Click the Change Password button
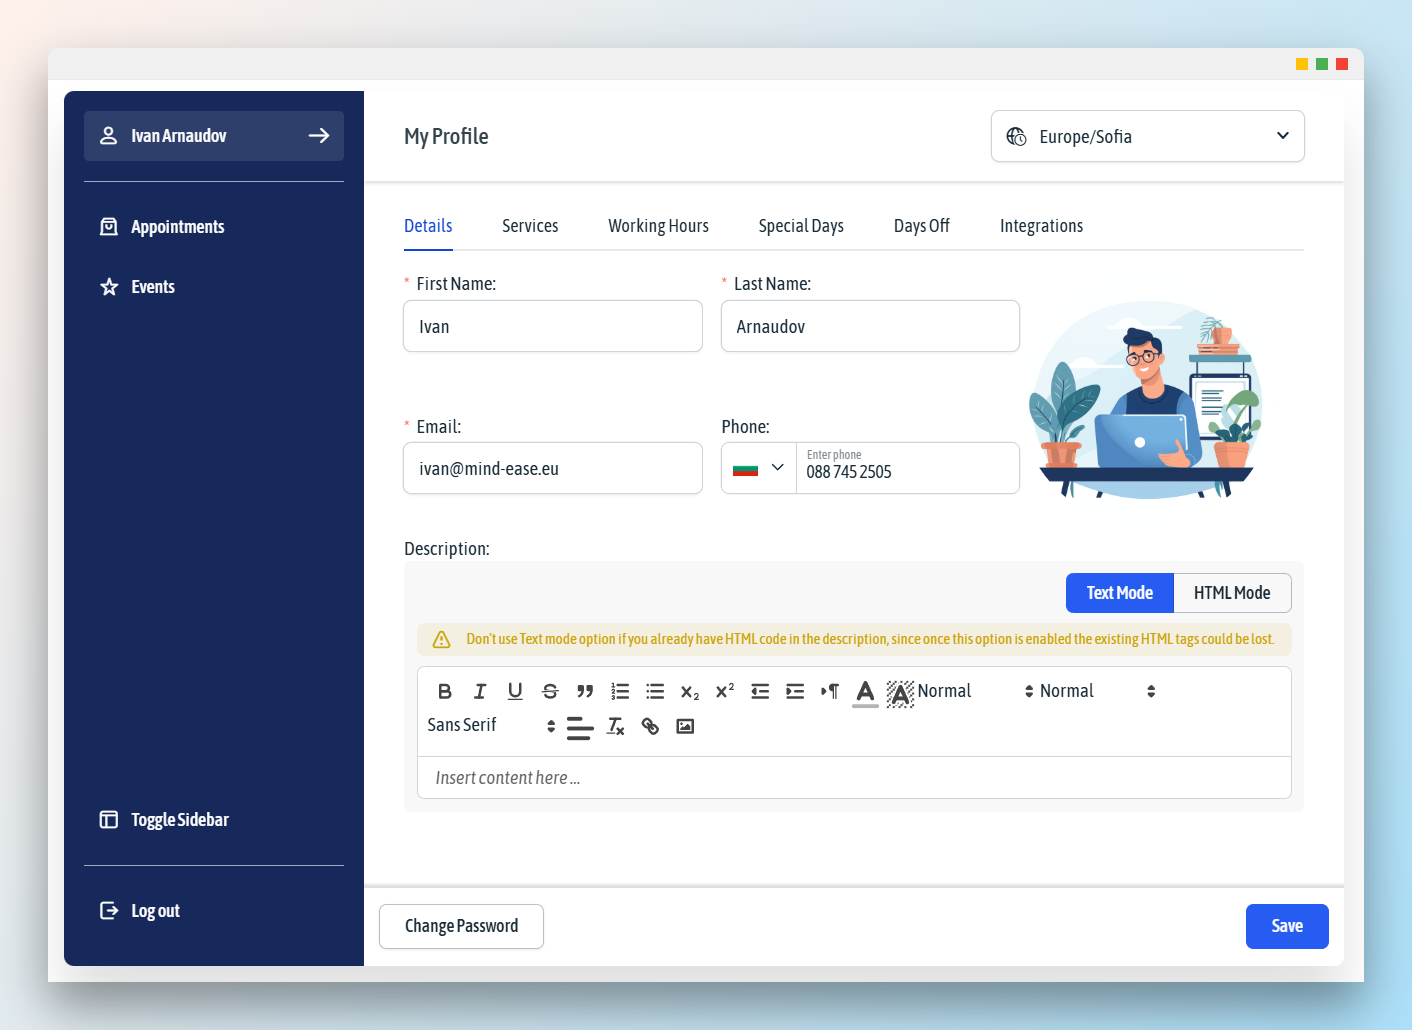This screenshot has width=1412, height=1030. 461,926
